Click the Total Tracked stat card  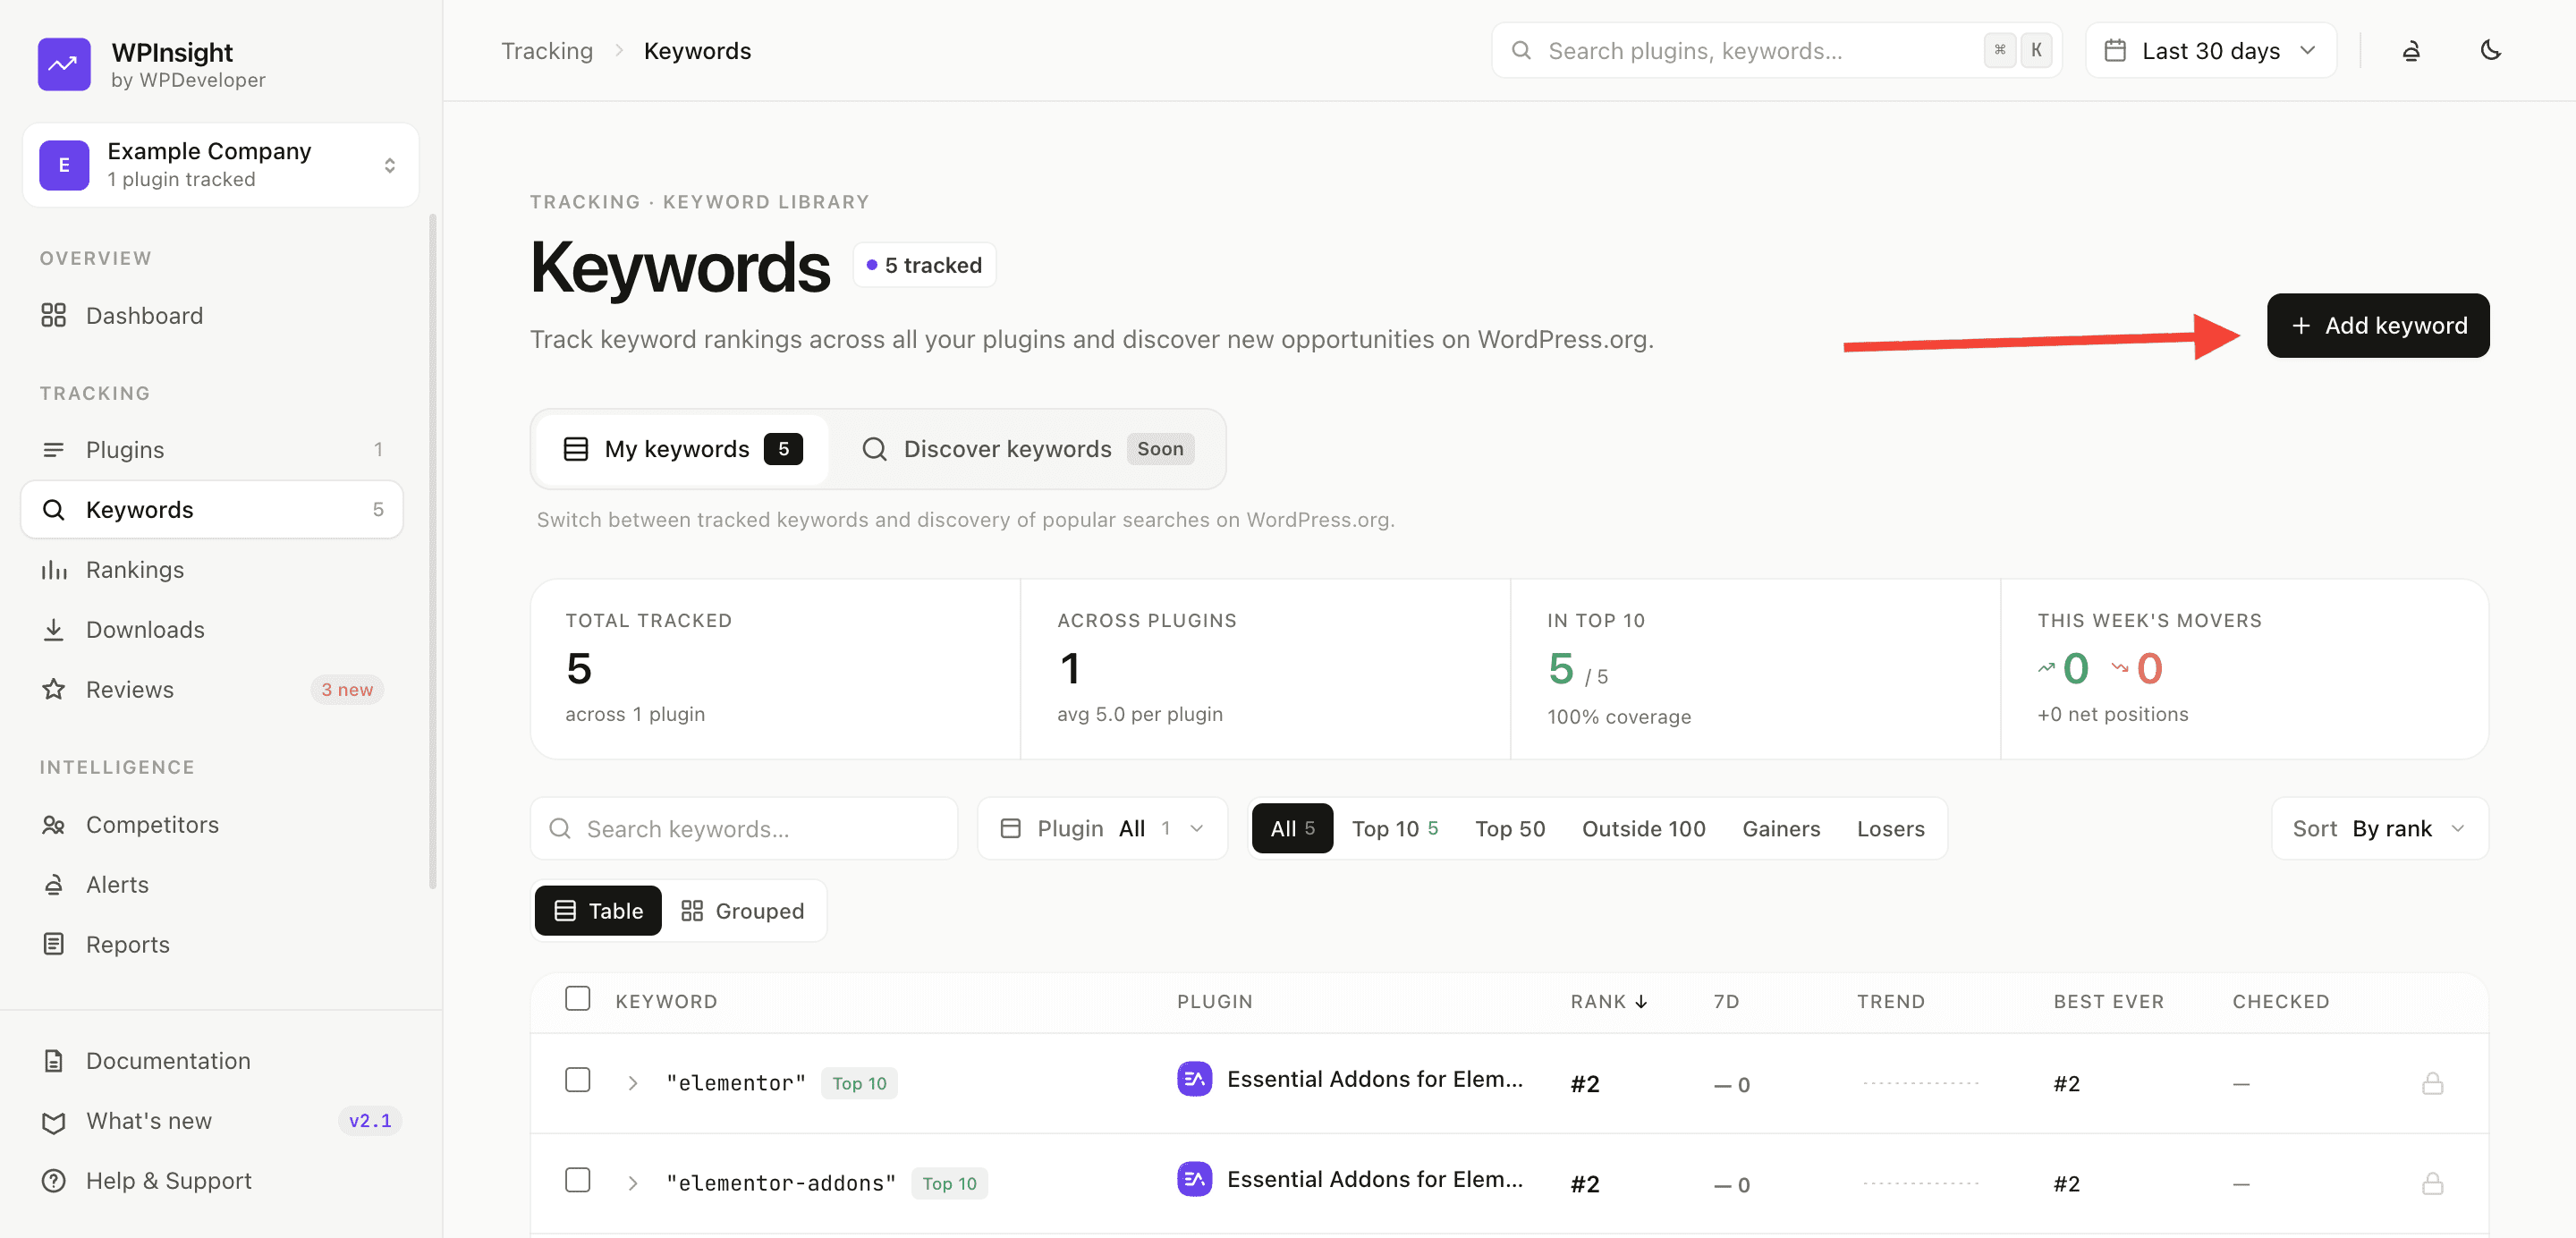tap(776, 669)
